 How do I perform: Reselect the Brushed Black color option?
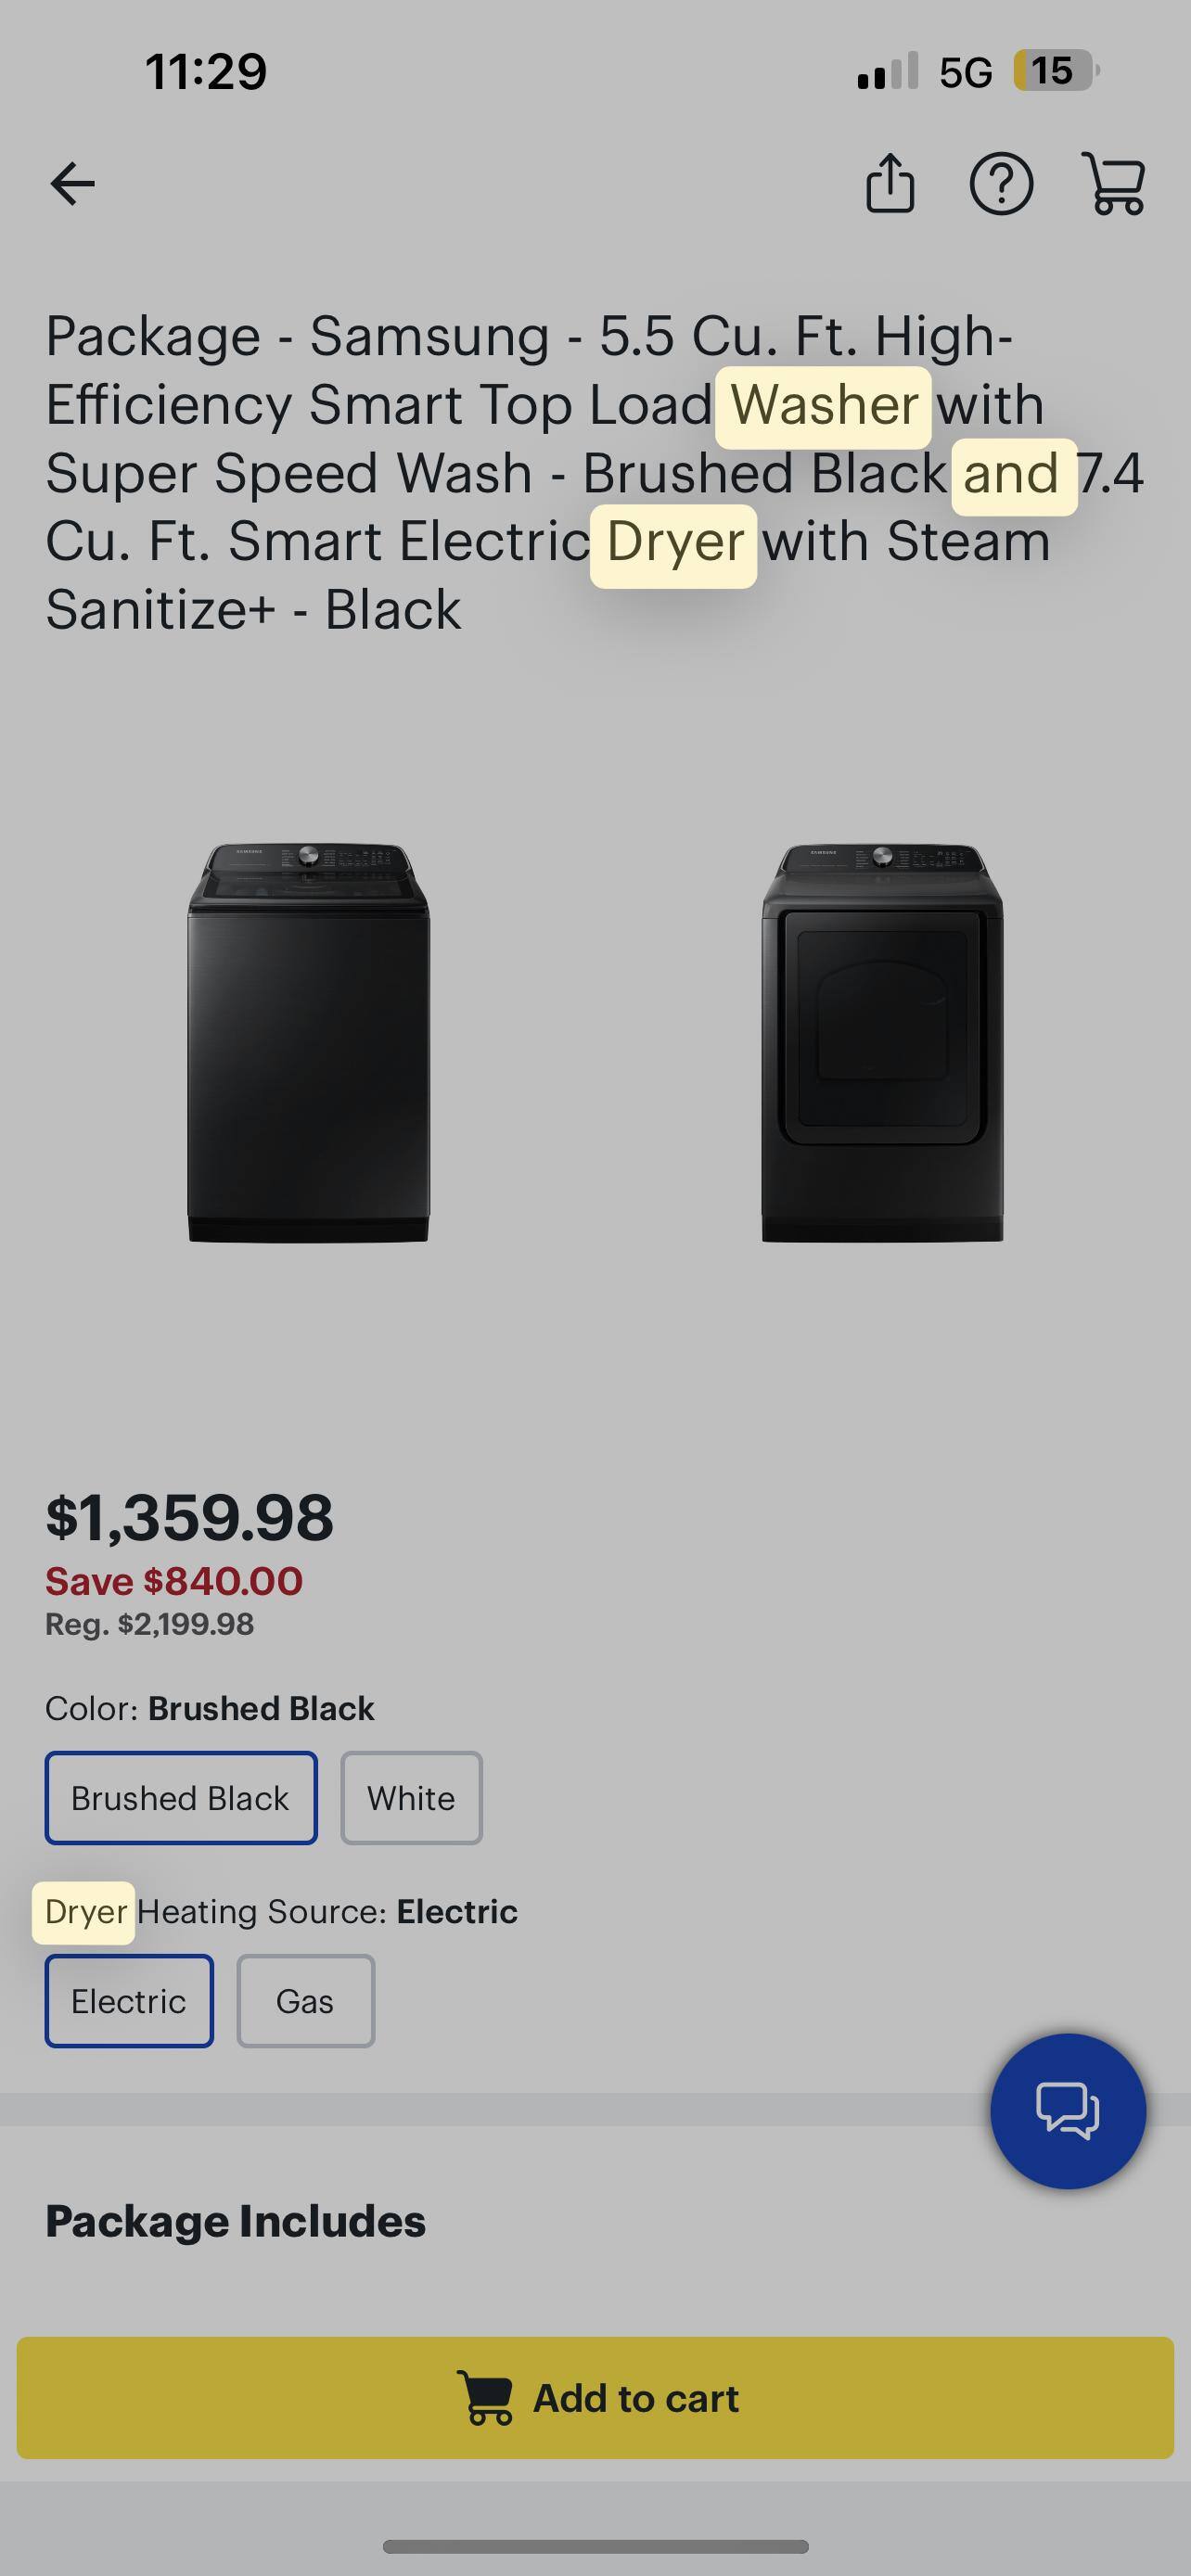coord(180,1797)
